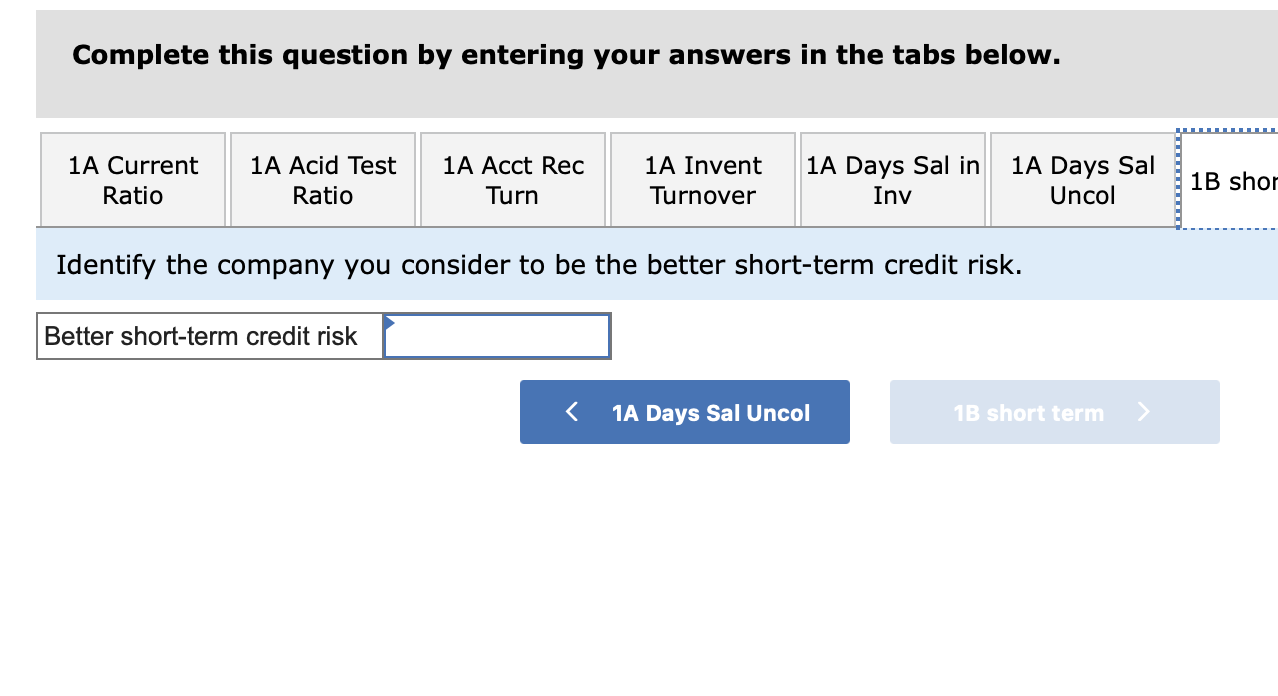The height and width of the screenshot is (696, 1278).
Task: Switch to the 1A Current Ratio tab
Action: tap(132, 180)
